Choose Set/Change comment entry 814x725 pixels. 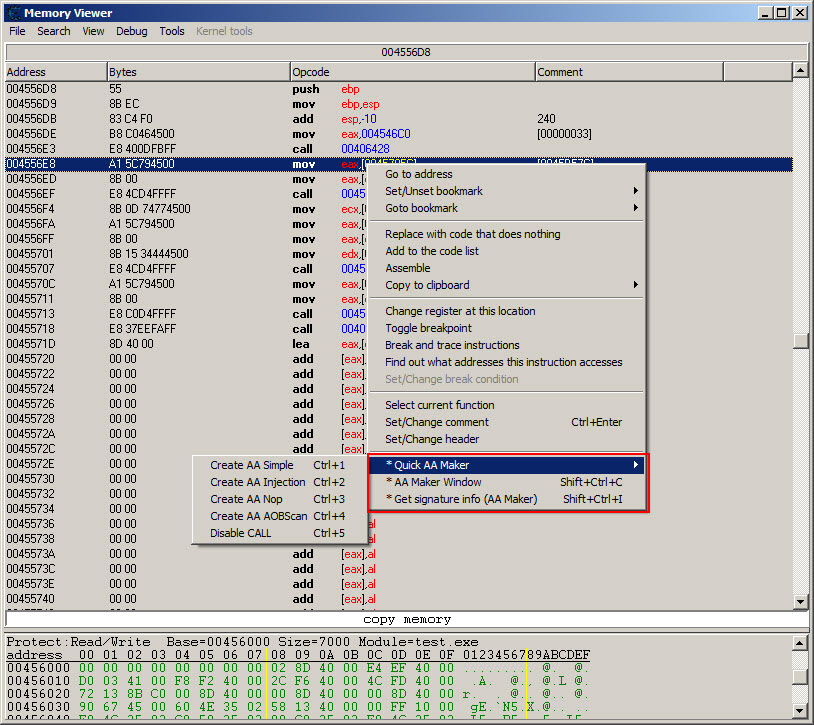tap(507, 422)
